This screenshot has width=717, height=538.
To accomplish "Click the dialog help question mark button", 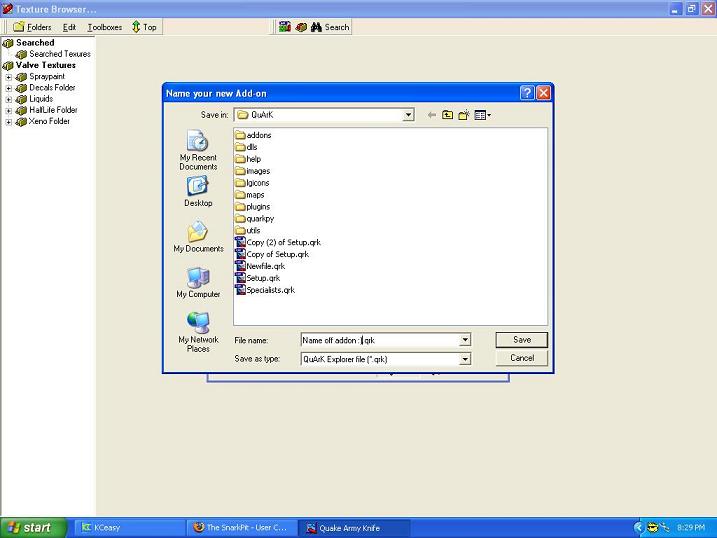I will coord(527,93).
